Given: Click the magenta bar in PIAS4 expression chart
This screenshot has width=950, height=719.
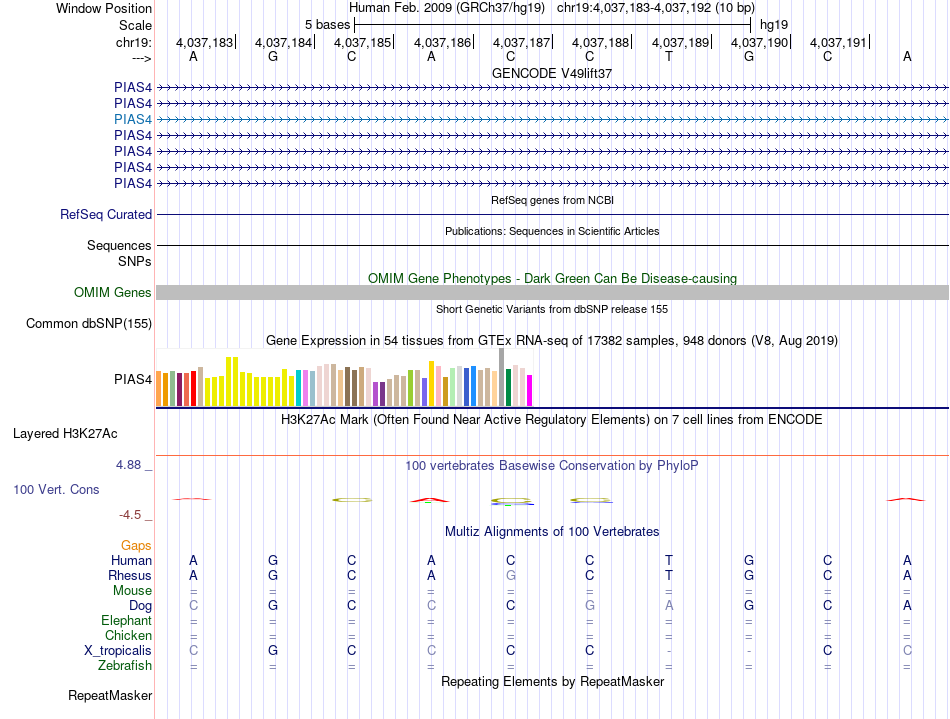Looking at the screenshot, I should (x=530, y=390).
